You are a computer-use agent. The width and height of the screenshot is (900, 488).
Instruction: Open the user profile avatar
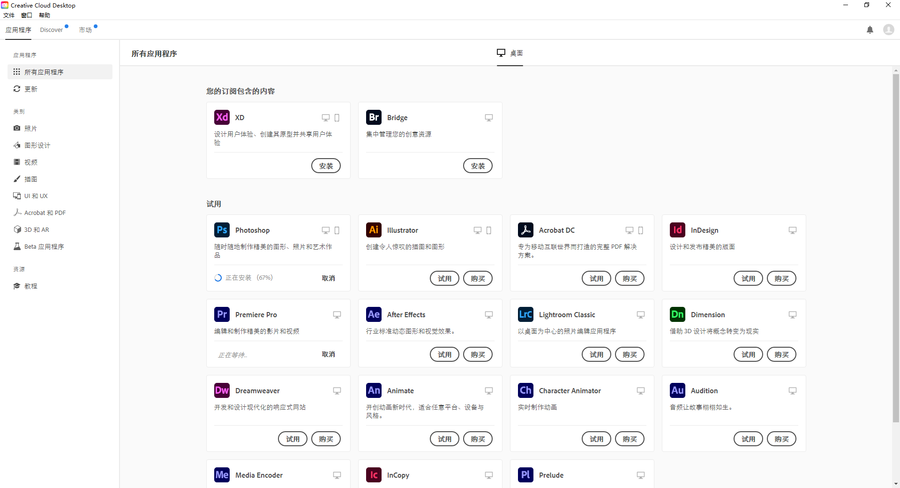pos(888,30)
